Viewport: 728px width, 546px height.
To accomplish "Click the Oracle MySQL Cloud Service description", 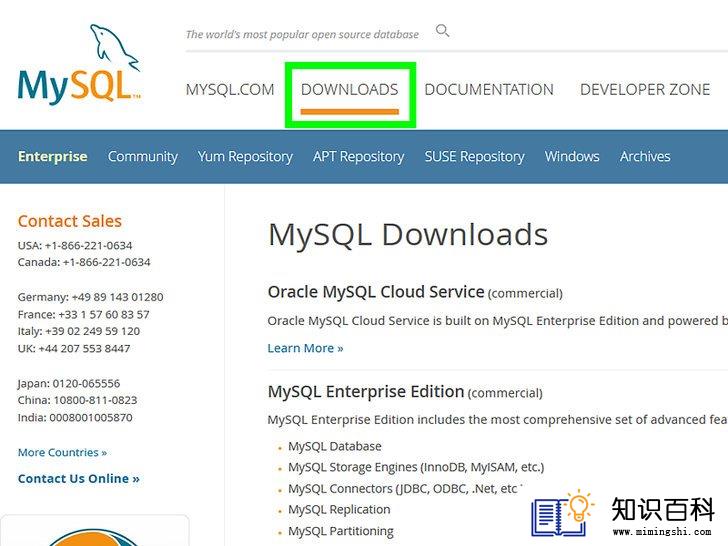I will coord(497,321).
